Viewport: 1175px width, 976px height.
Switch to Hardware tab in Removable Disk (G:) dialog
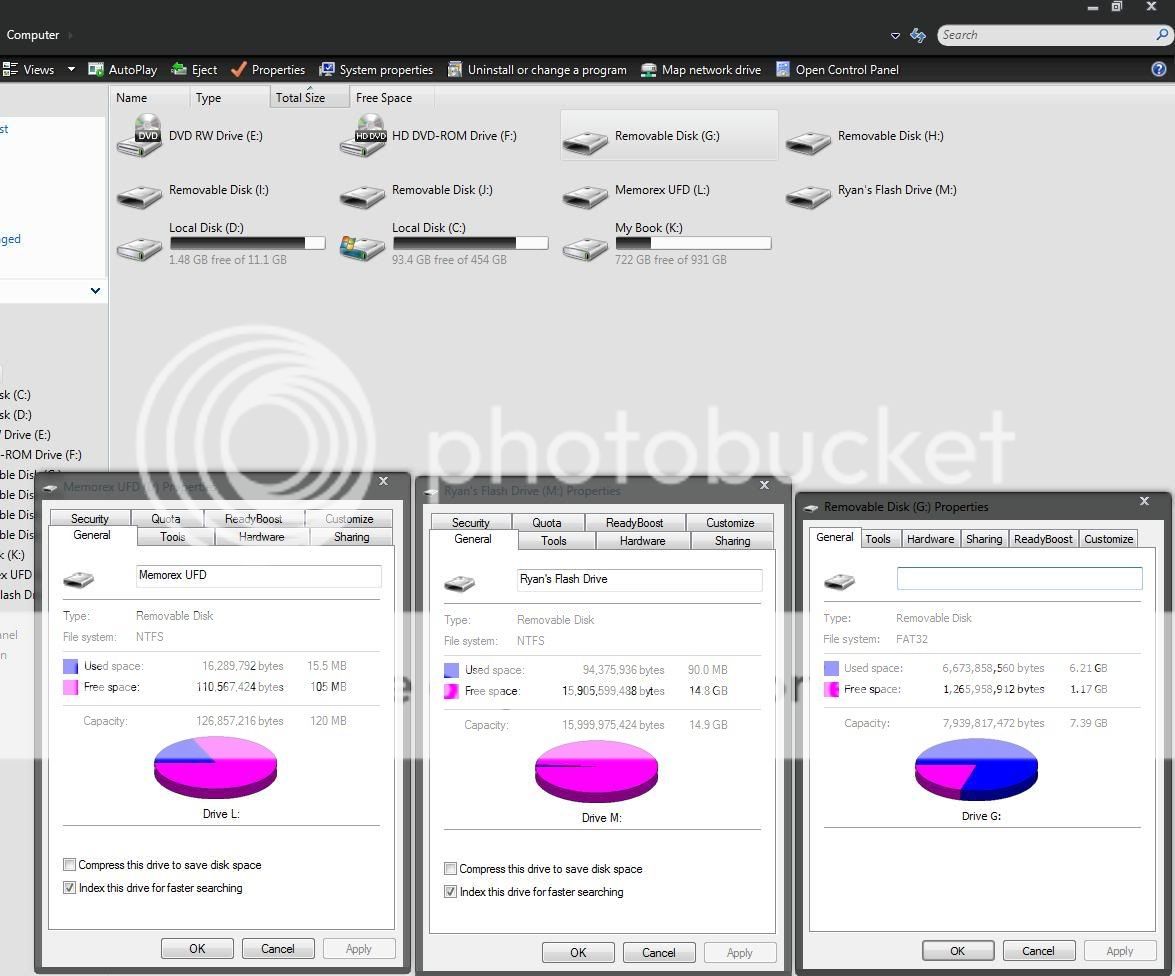click(x=930, y=539)
